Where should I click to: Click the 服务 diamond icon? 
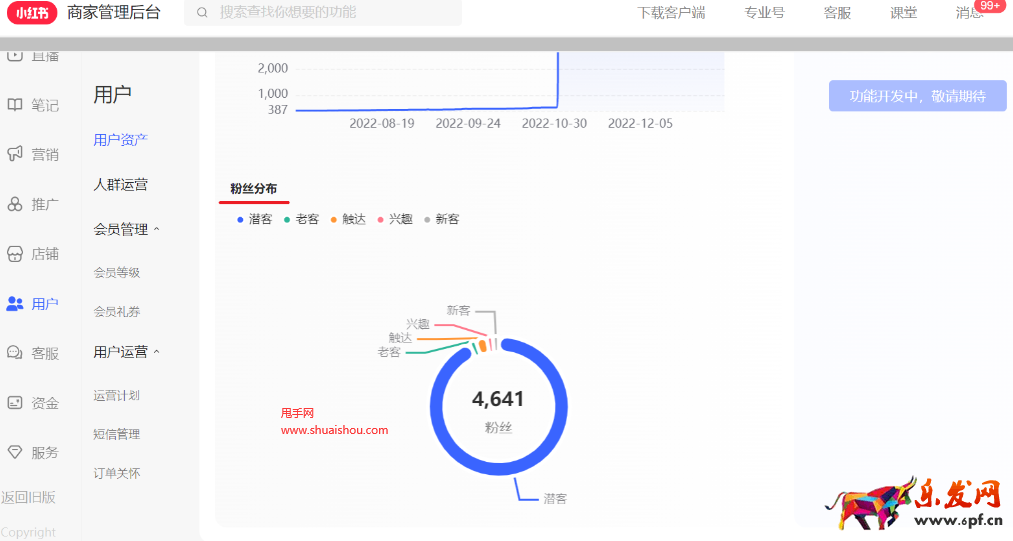pyautogui.click(x=15, y=452)
